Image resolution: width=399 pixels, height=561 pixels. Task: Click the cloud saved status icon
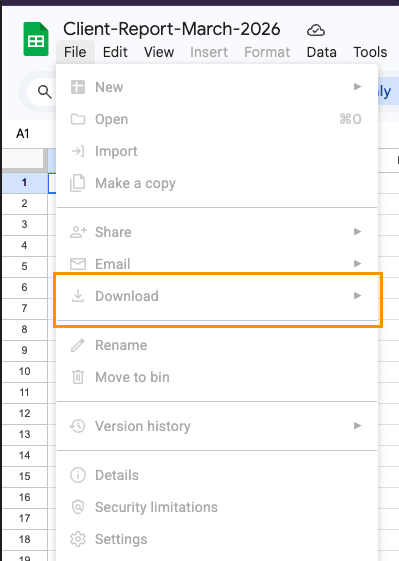click(x=316, y=30)
